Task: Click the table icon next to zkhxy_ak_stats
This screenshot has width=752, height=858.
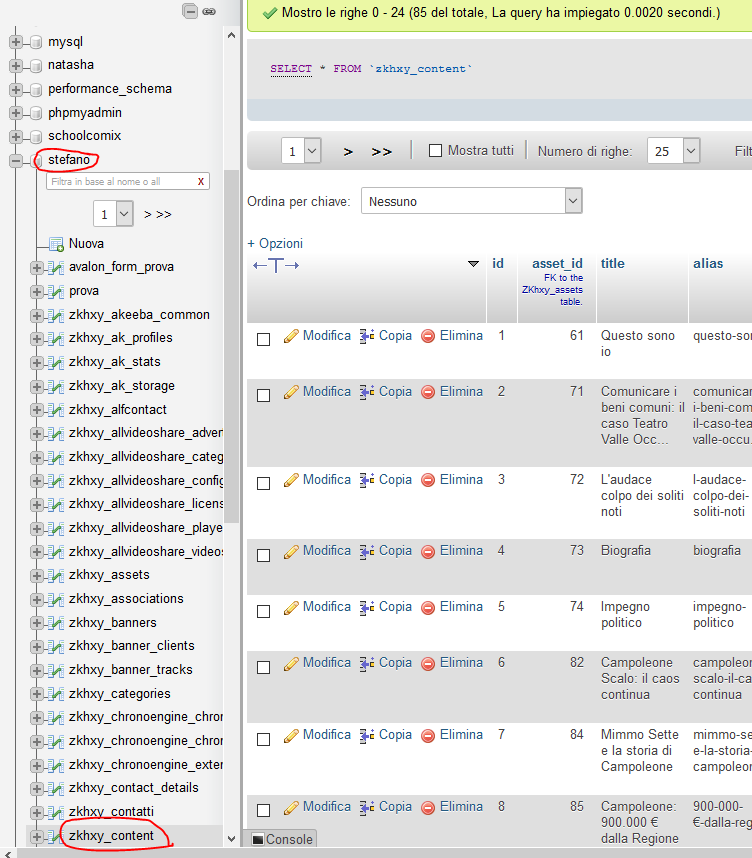Action: pos(56,362)
